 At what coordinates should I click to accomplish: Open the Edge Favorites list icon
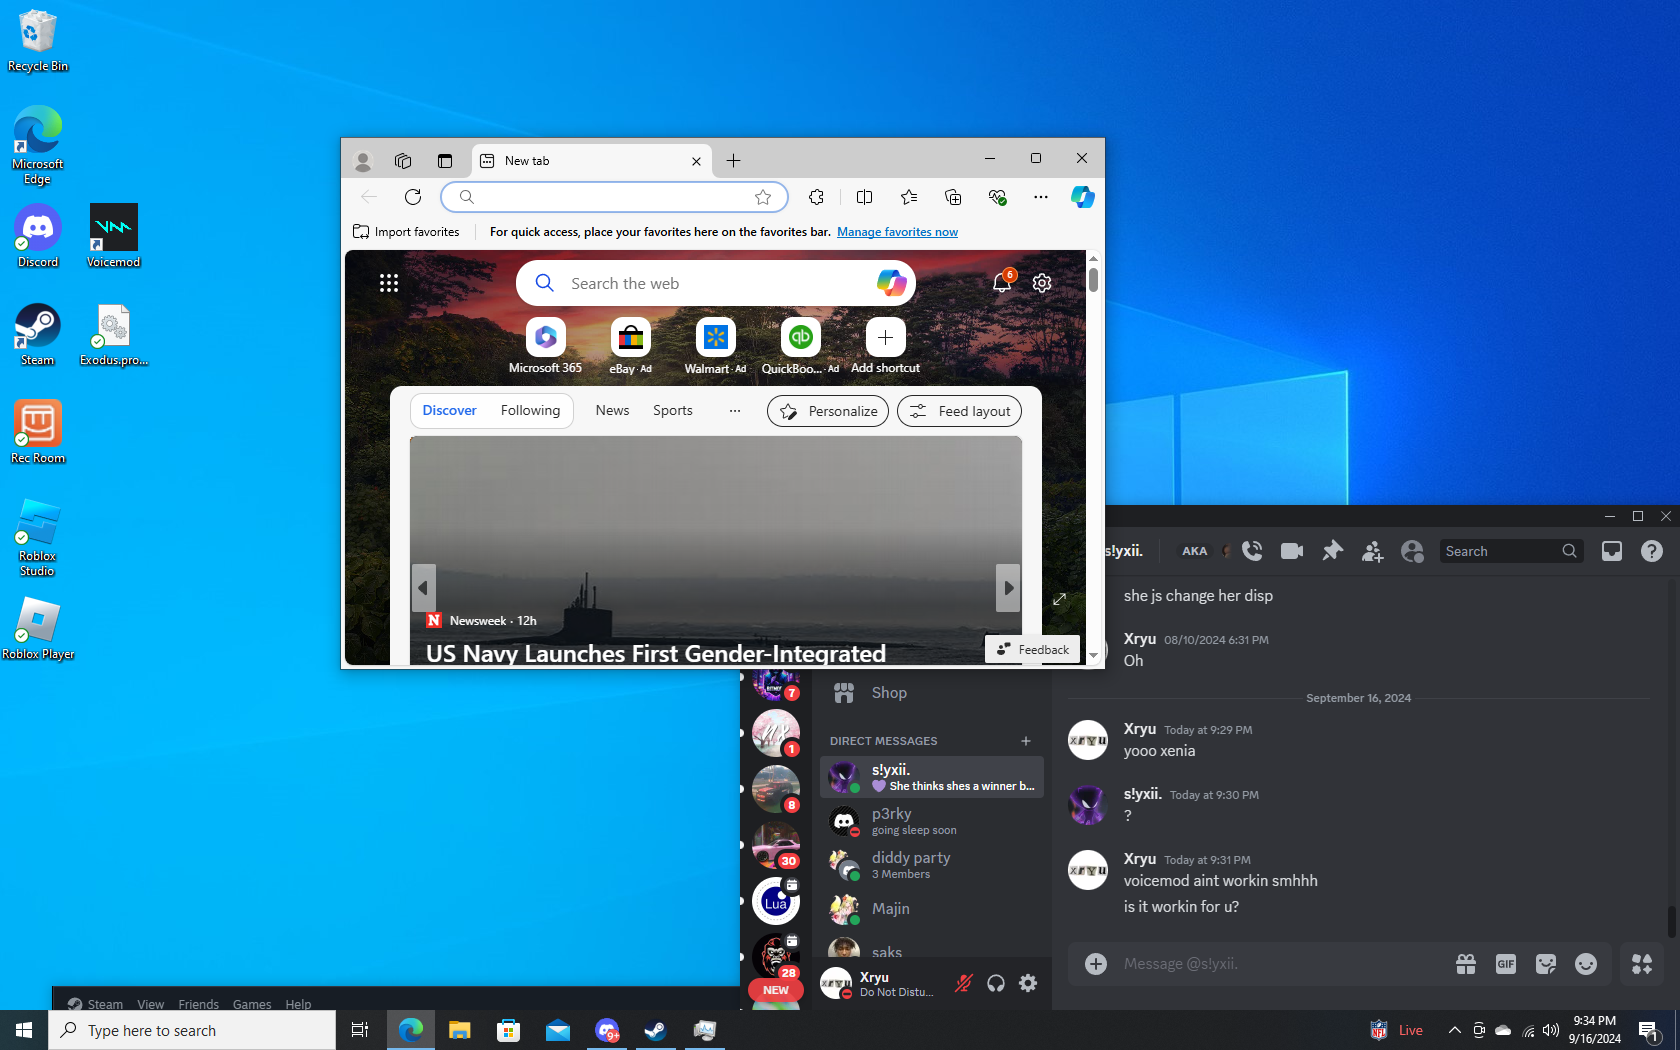pos(909,197)
